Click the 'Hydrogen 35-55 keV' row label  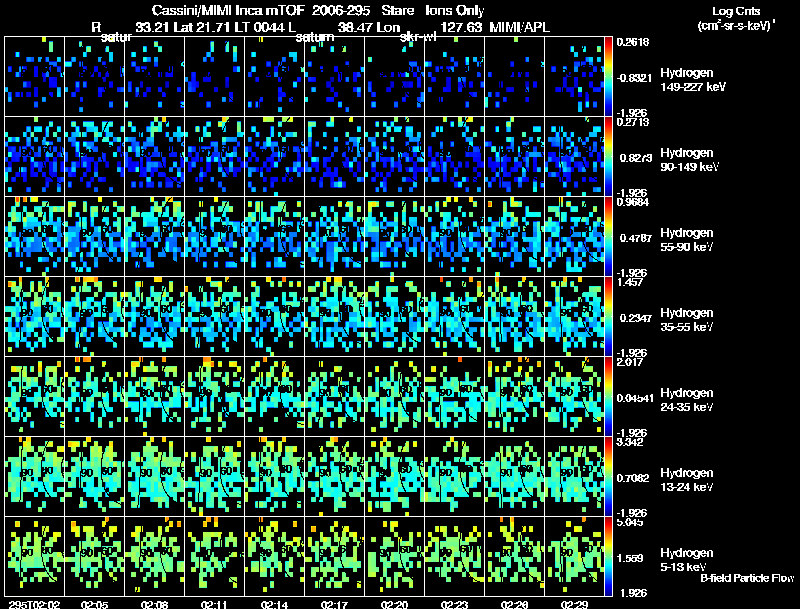(x=687, y=320)
